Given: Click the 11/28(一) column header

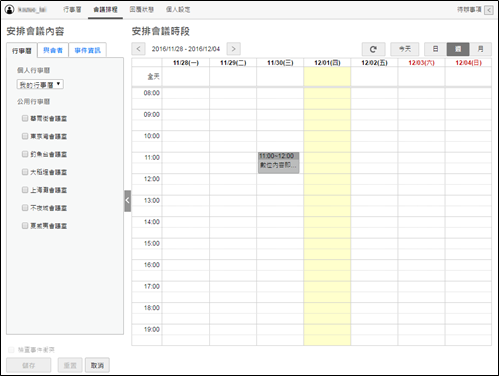Looking at the screenshot, I should click(186, 63).
